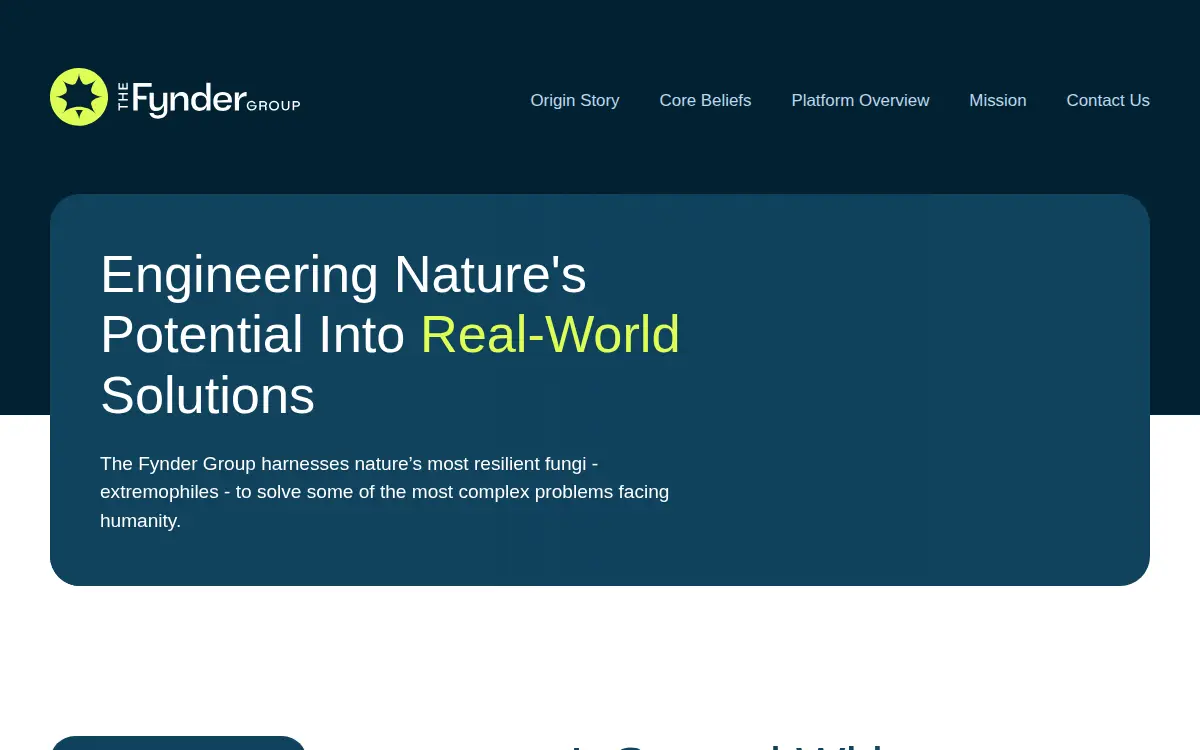Click The Fynder Group wordmark
This screenshot has height=750, width=1200.
(x=209, y=99)
